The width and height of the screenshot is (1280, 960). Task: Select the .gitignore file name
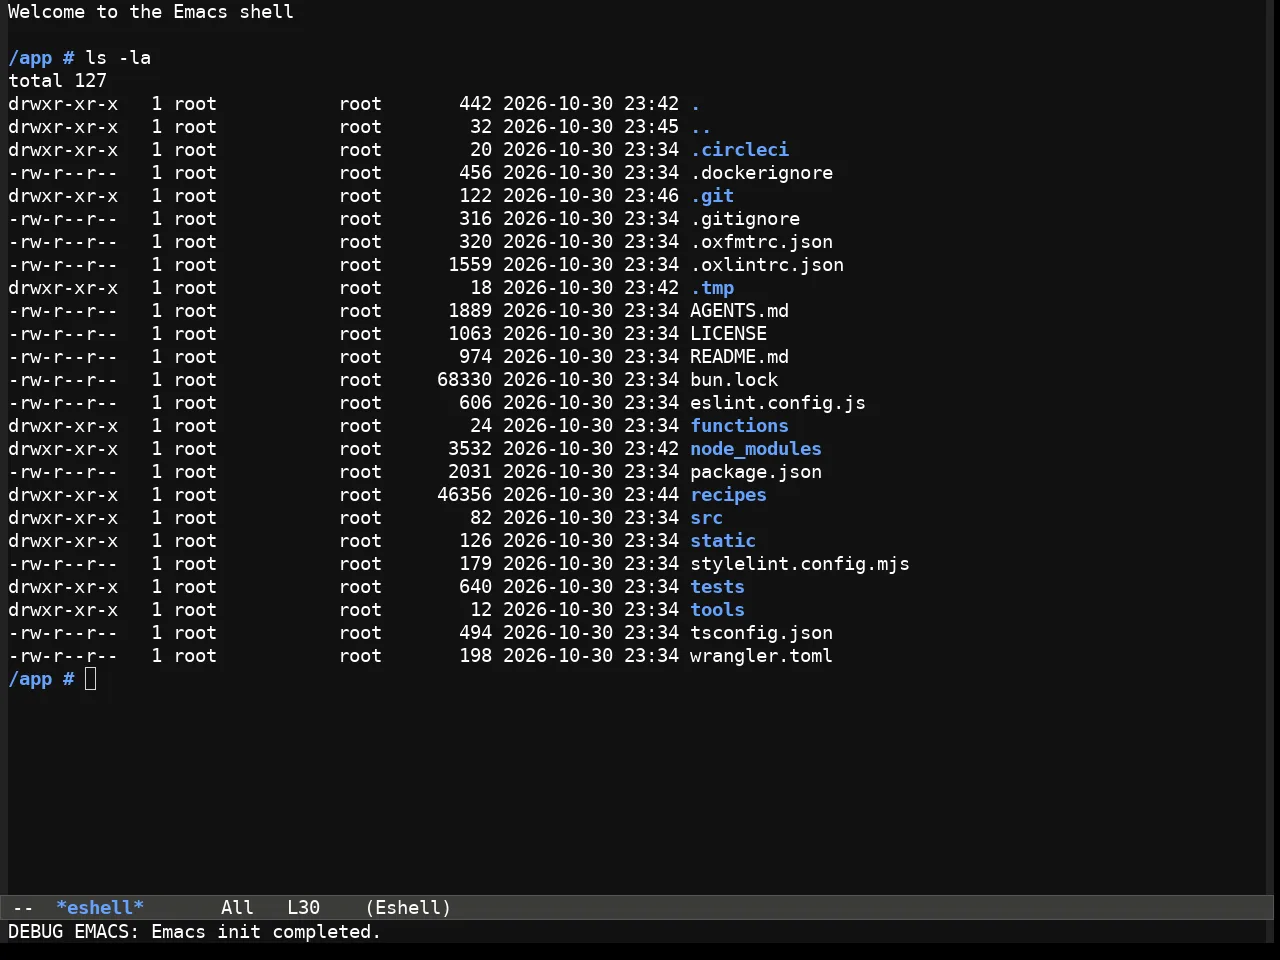click(x=745, y=219)
